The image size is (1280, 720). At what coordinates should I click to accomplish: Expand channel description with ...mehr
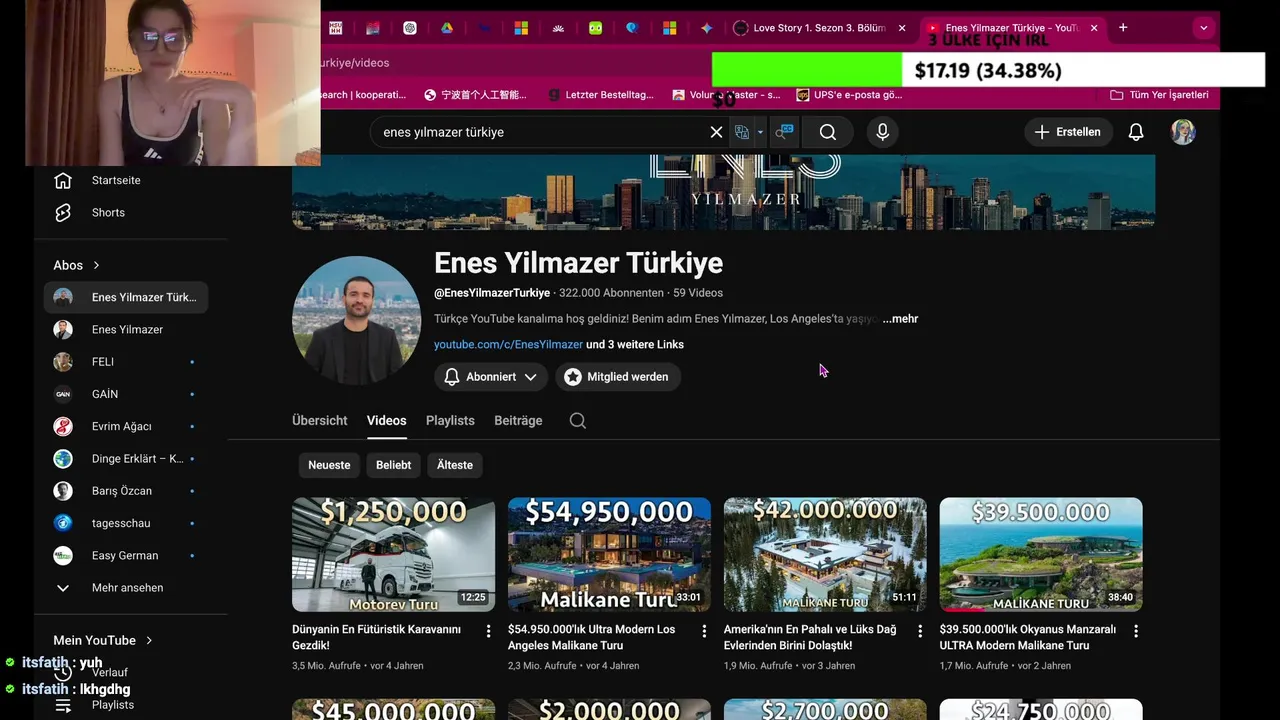[x=900, y=319]
